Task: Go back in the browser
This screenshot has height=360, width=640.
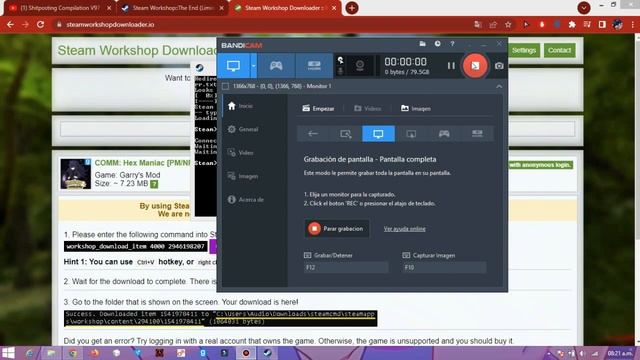Action: coord(10,24)
